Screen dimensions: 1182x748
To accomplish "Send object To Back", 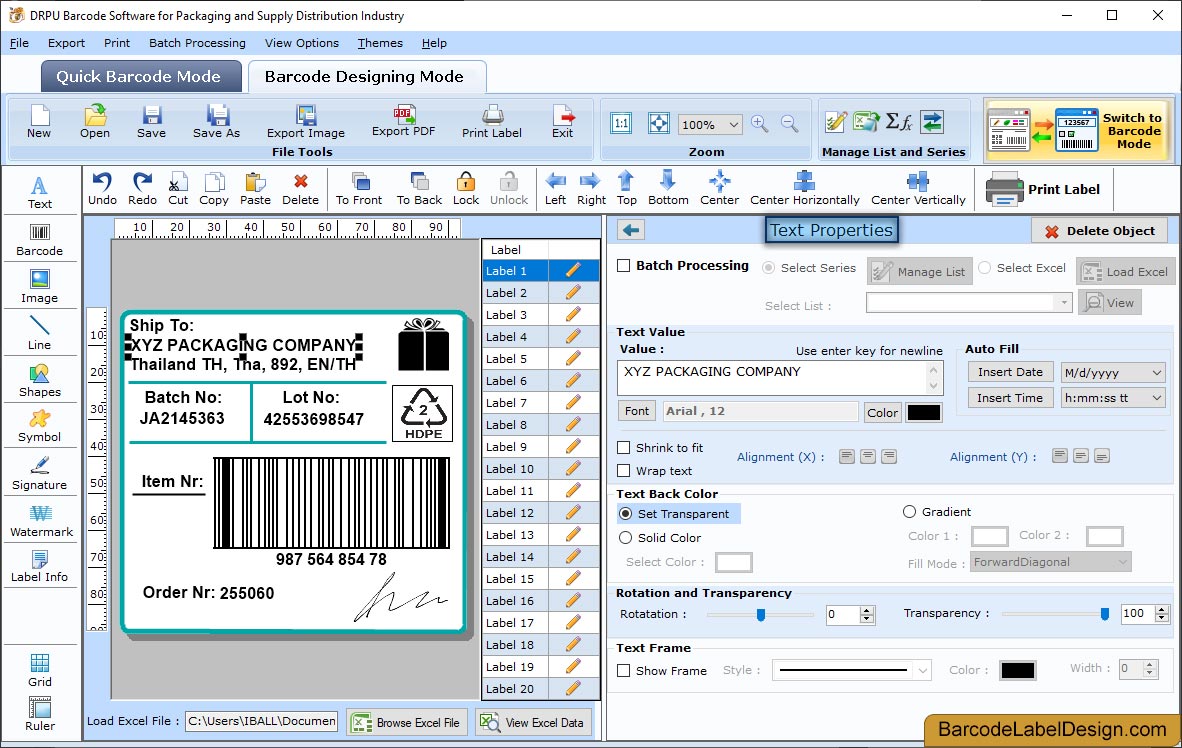I will [x=419, y=189].
